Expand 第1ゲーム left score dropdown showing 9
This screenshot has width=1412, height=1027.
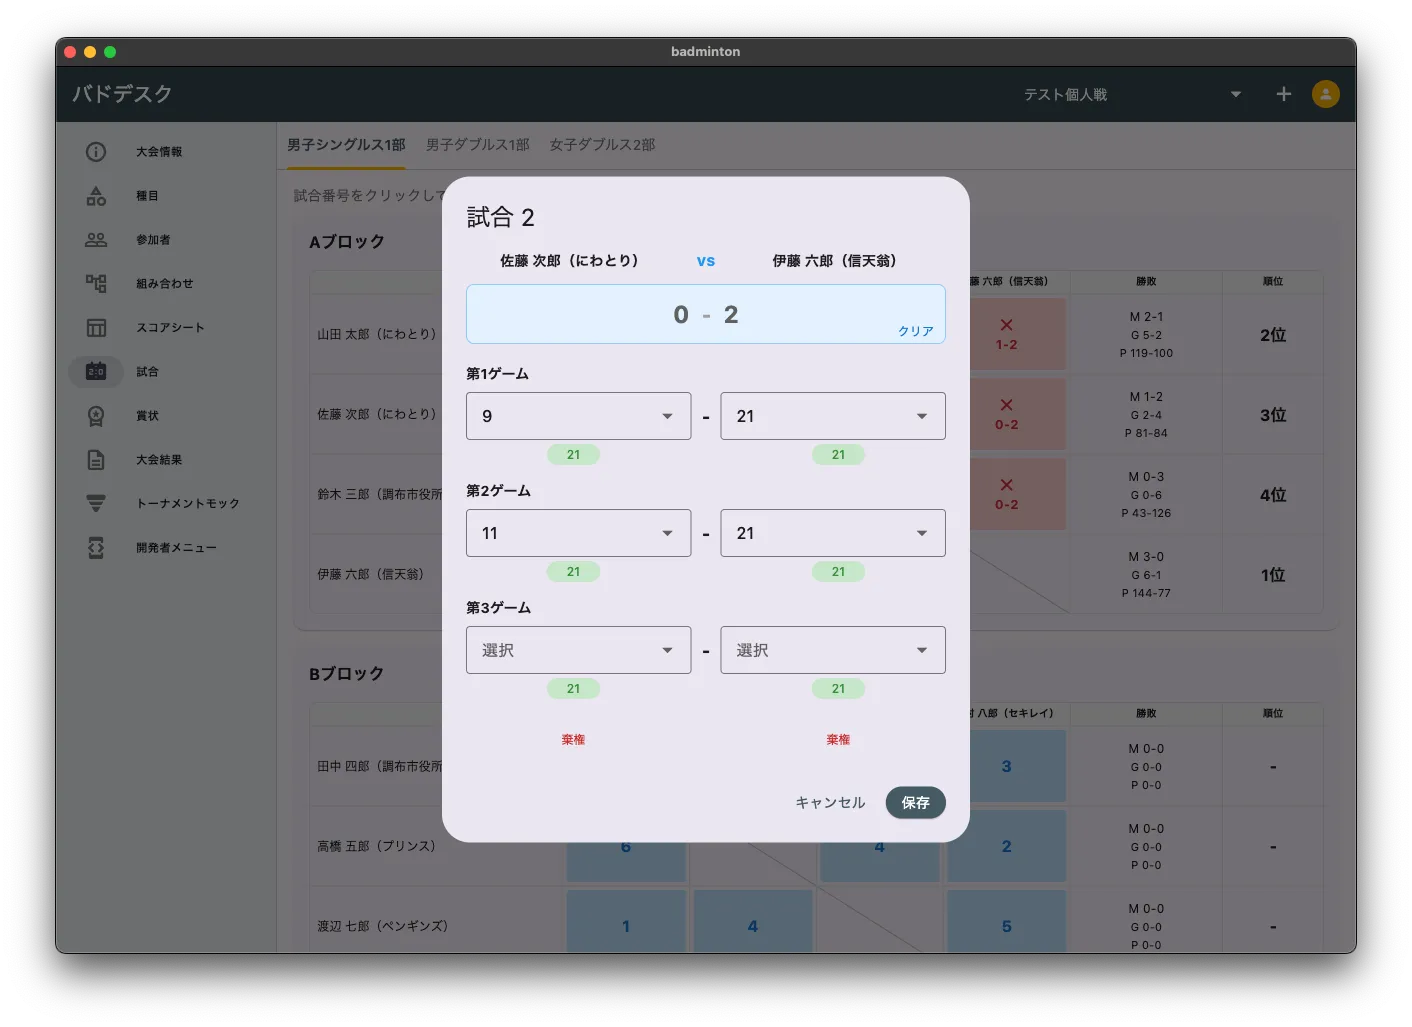click(x=578, y=416)
